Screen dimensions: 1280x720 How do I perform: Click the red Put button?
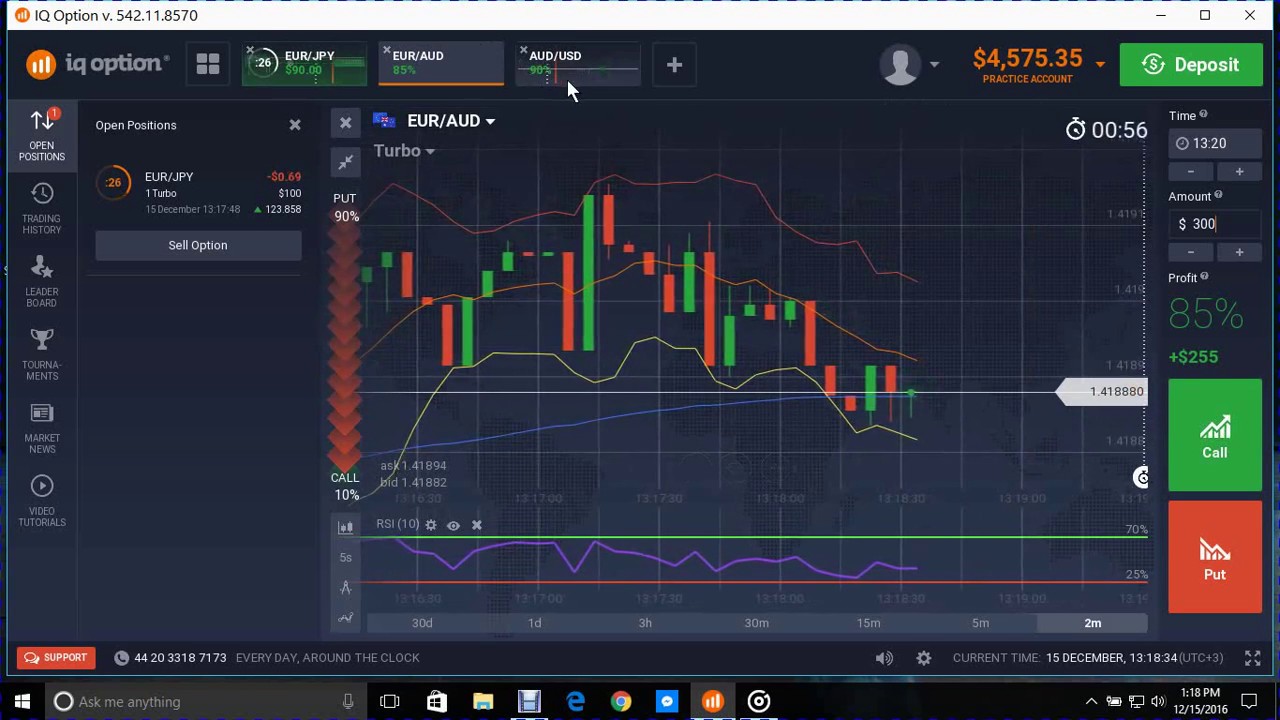point(1215,557)
